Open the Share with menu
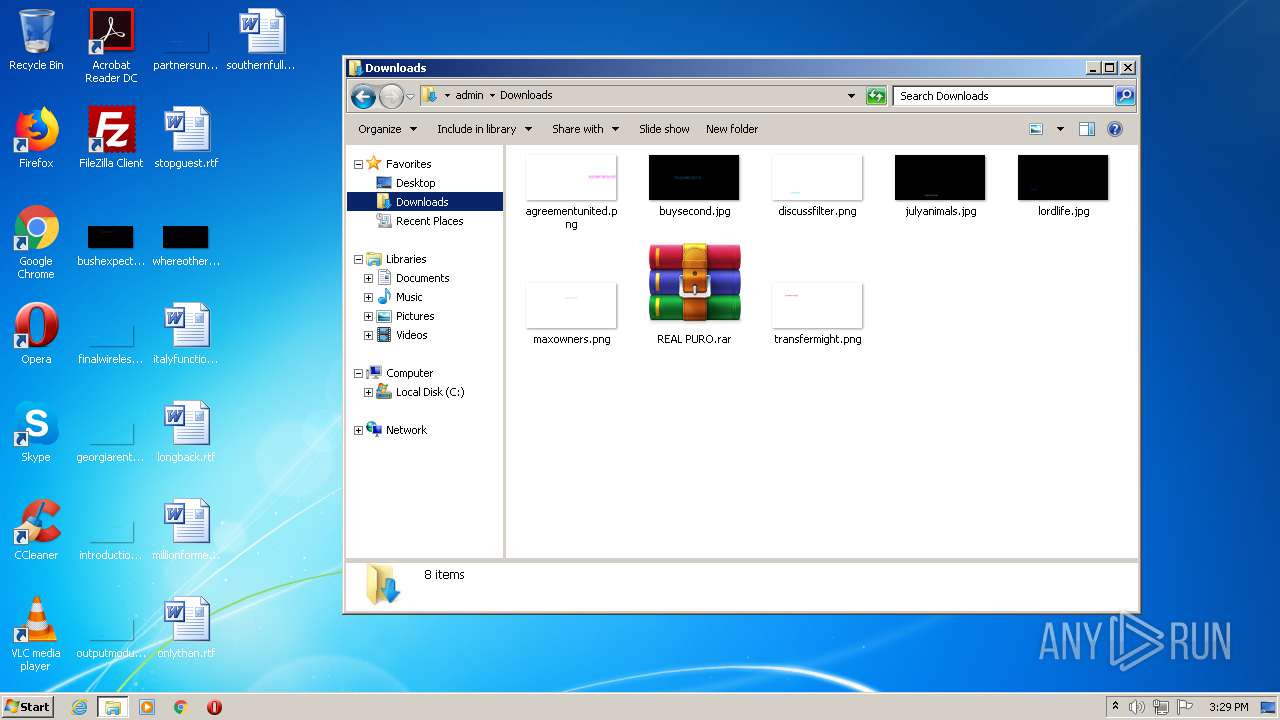 (585, 129)
